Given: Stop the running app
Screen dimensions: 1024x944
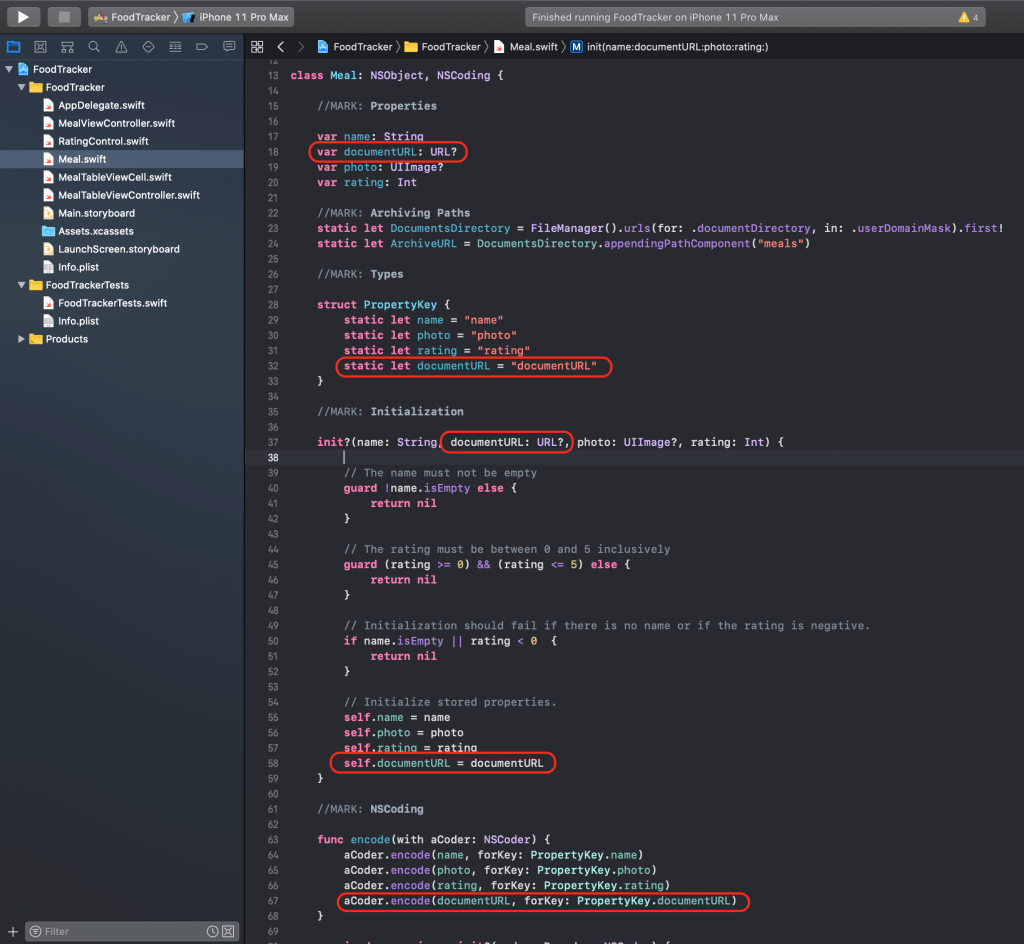Looking at the screenshot, I should (x=64, y=17).
